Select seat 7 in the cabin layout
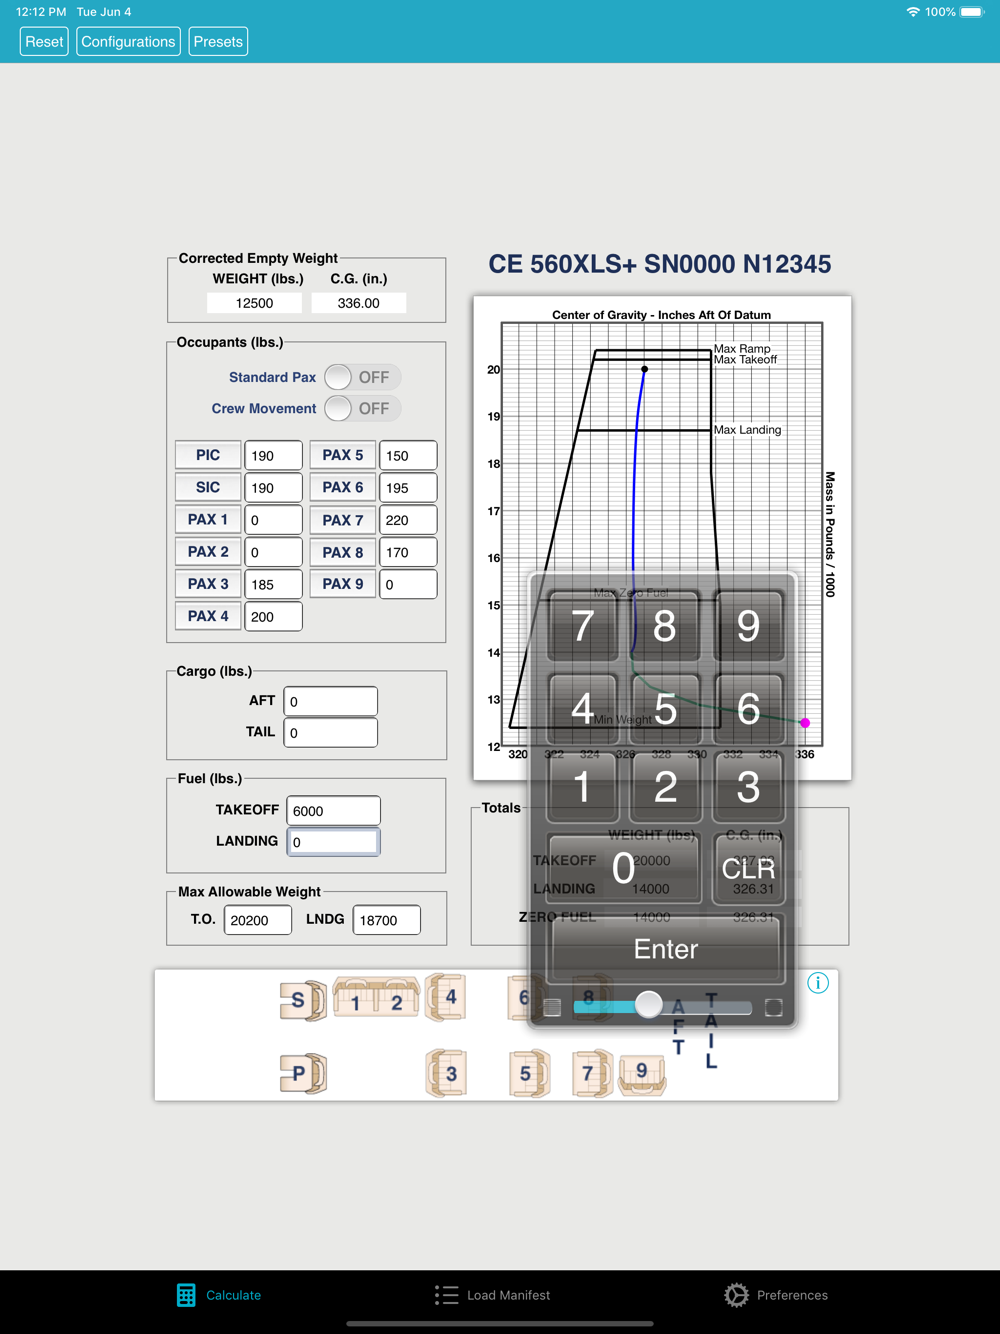 pos(592,1074)
